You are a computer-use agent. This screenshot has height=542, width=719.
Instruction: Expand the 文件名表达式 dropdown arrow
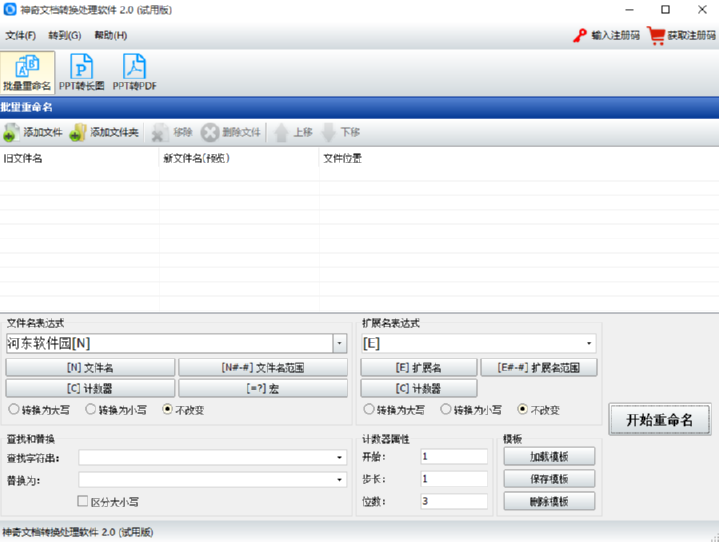click(339, 343)
